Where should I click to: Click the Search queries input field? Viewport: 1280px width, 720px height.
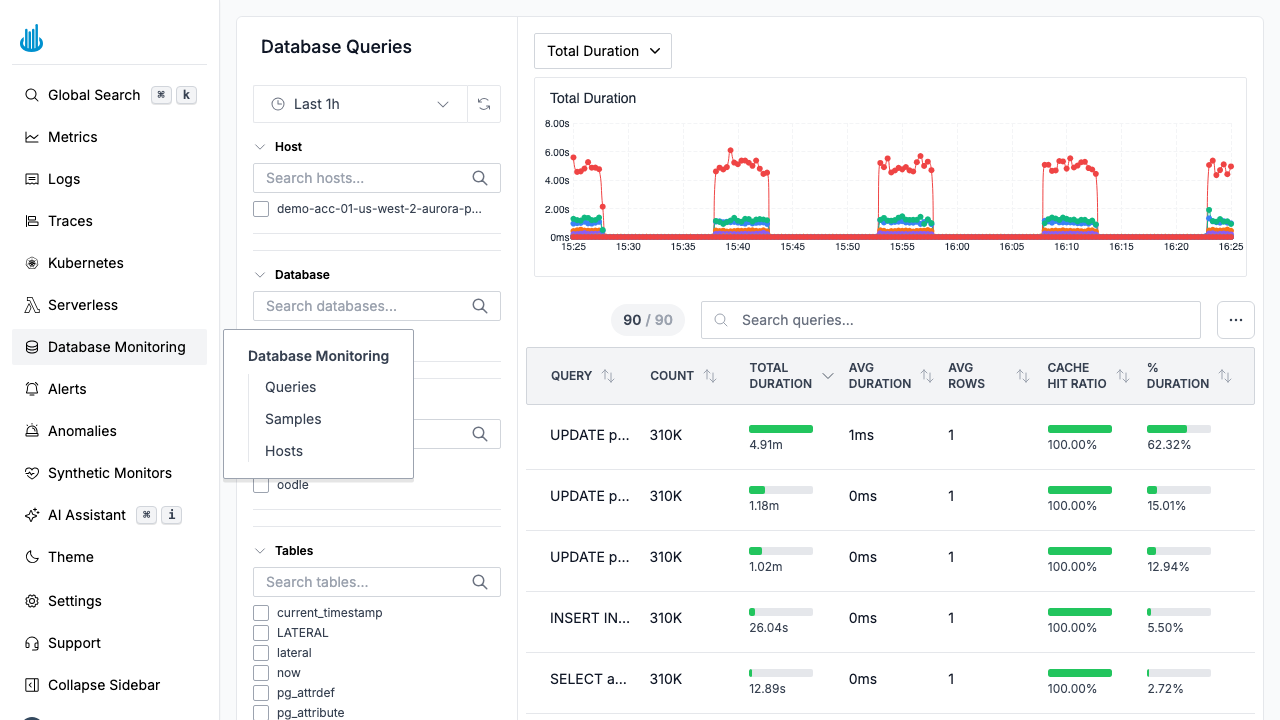click(x=950, y=320)
